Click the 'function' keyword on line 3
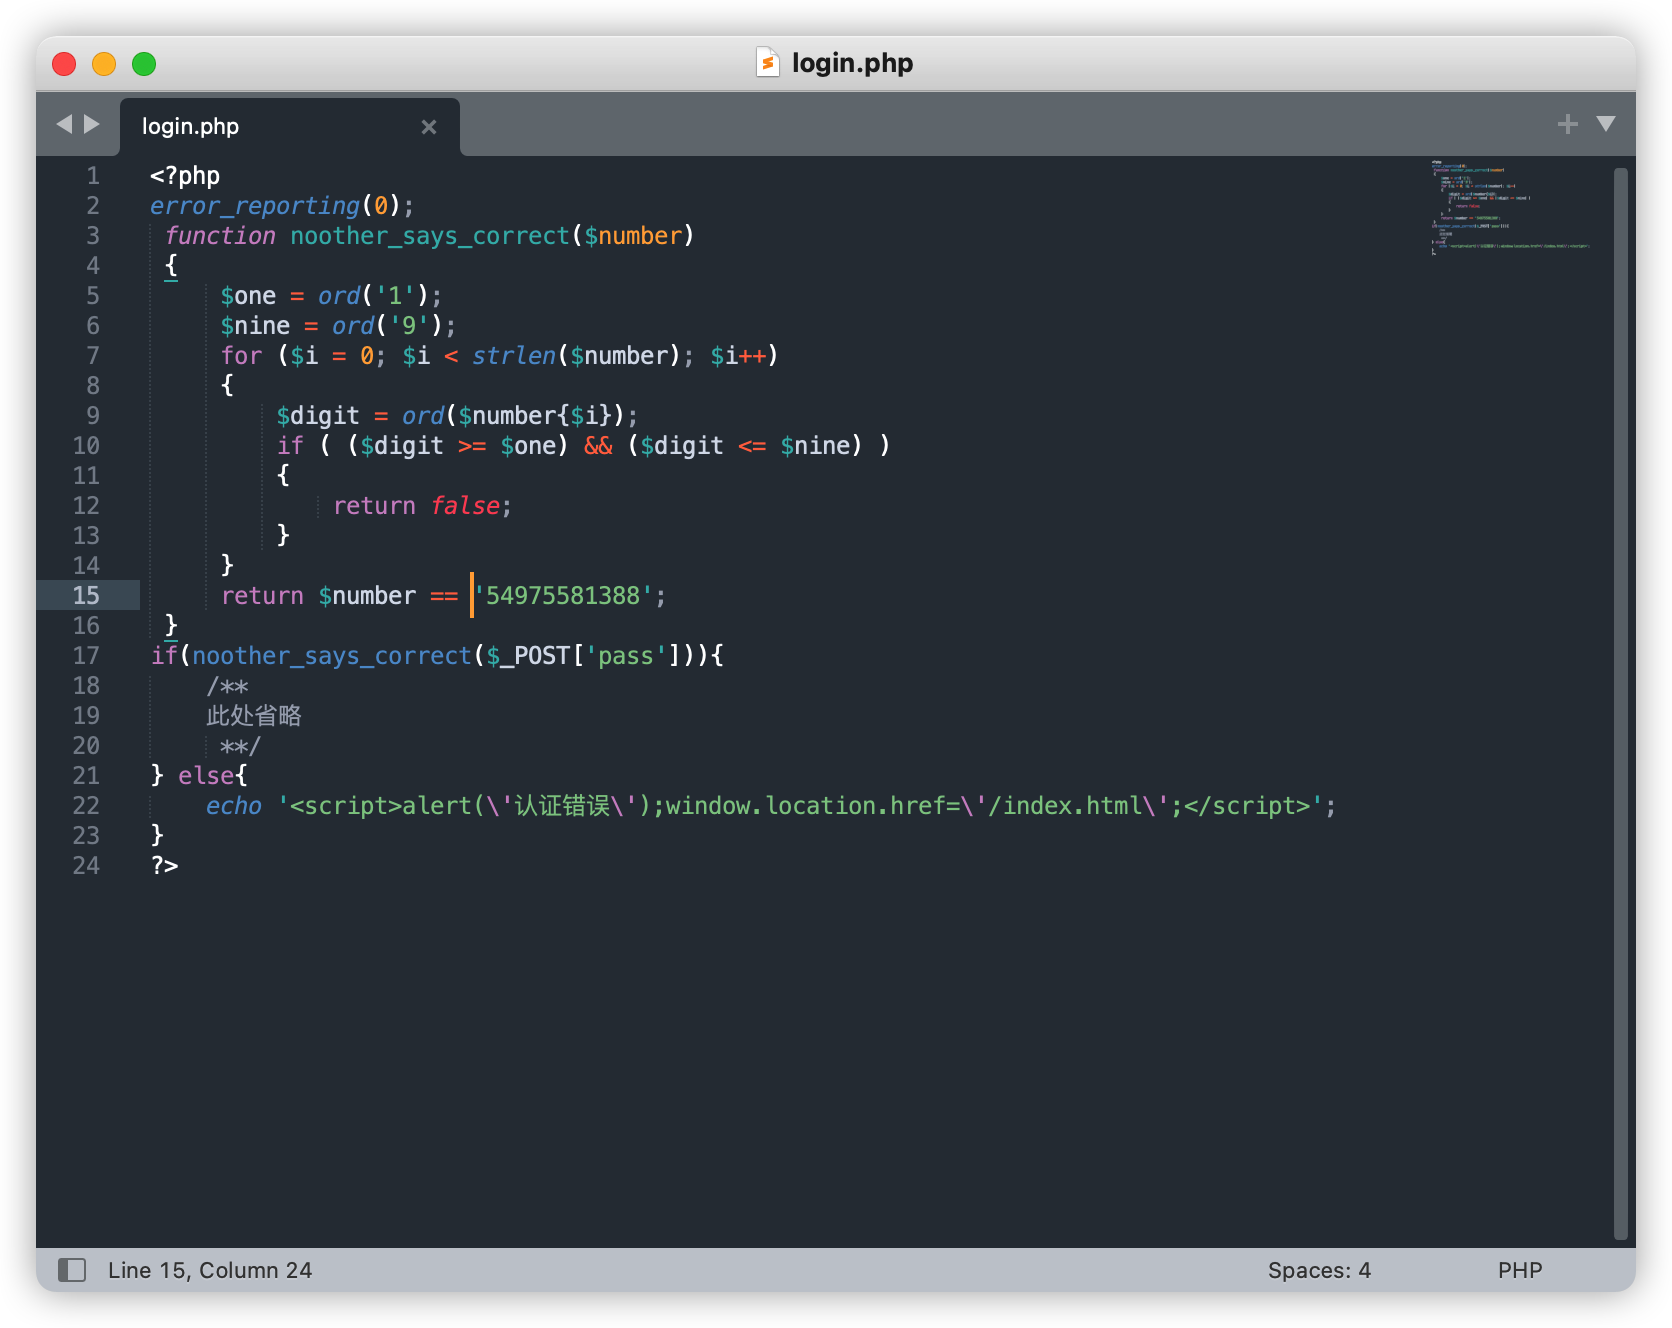 pos(220,236)
